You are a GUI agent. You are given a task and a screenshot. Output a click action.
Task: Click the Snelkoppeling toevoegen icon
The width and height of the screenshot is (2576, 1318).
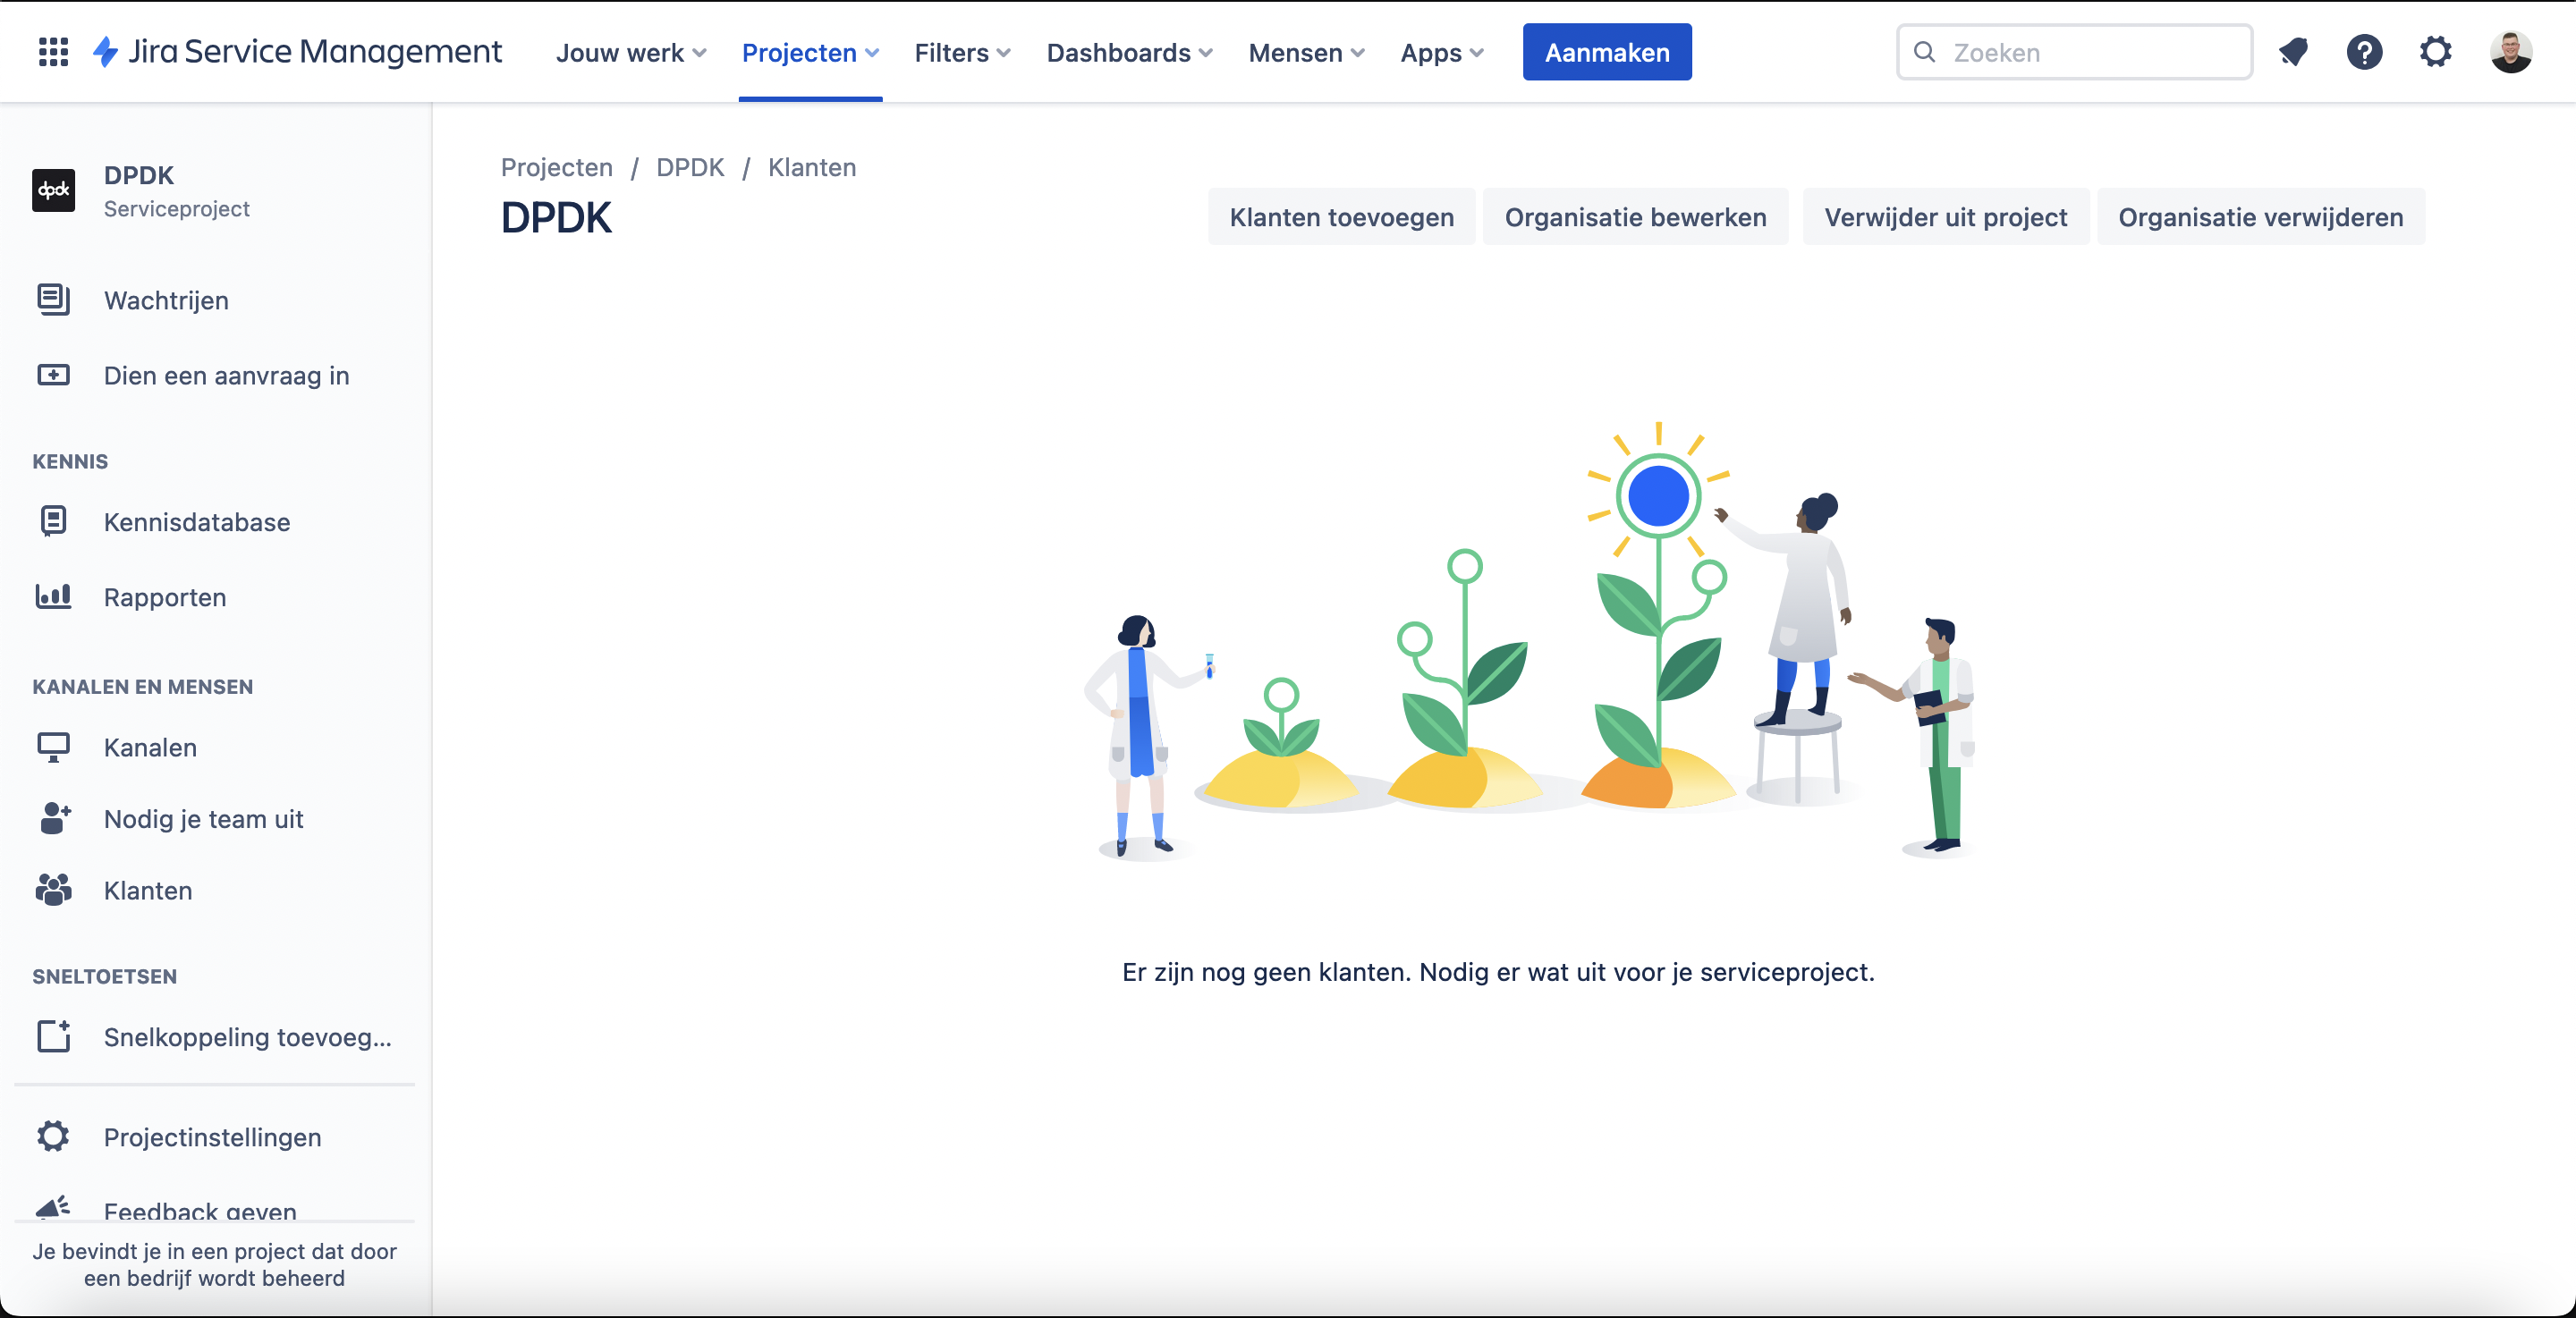point(54,1036)
